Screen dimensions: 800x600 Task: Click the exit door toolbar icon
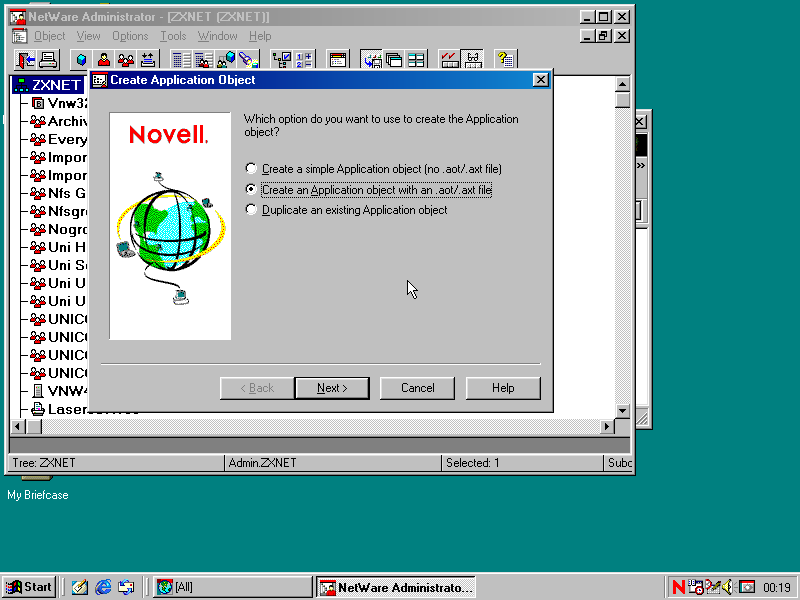pos(26,60)
